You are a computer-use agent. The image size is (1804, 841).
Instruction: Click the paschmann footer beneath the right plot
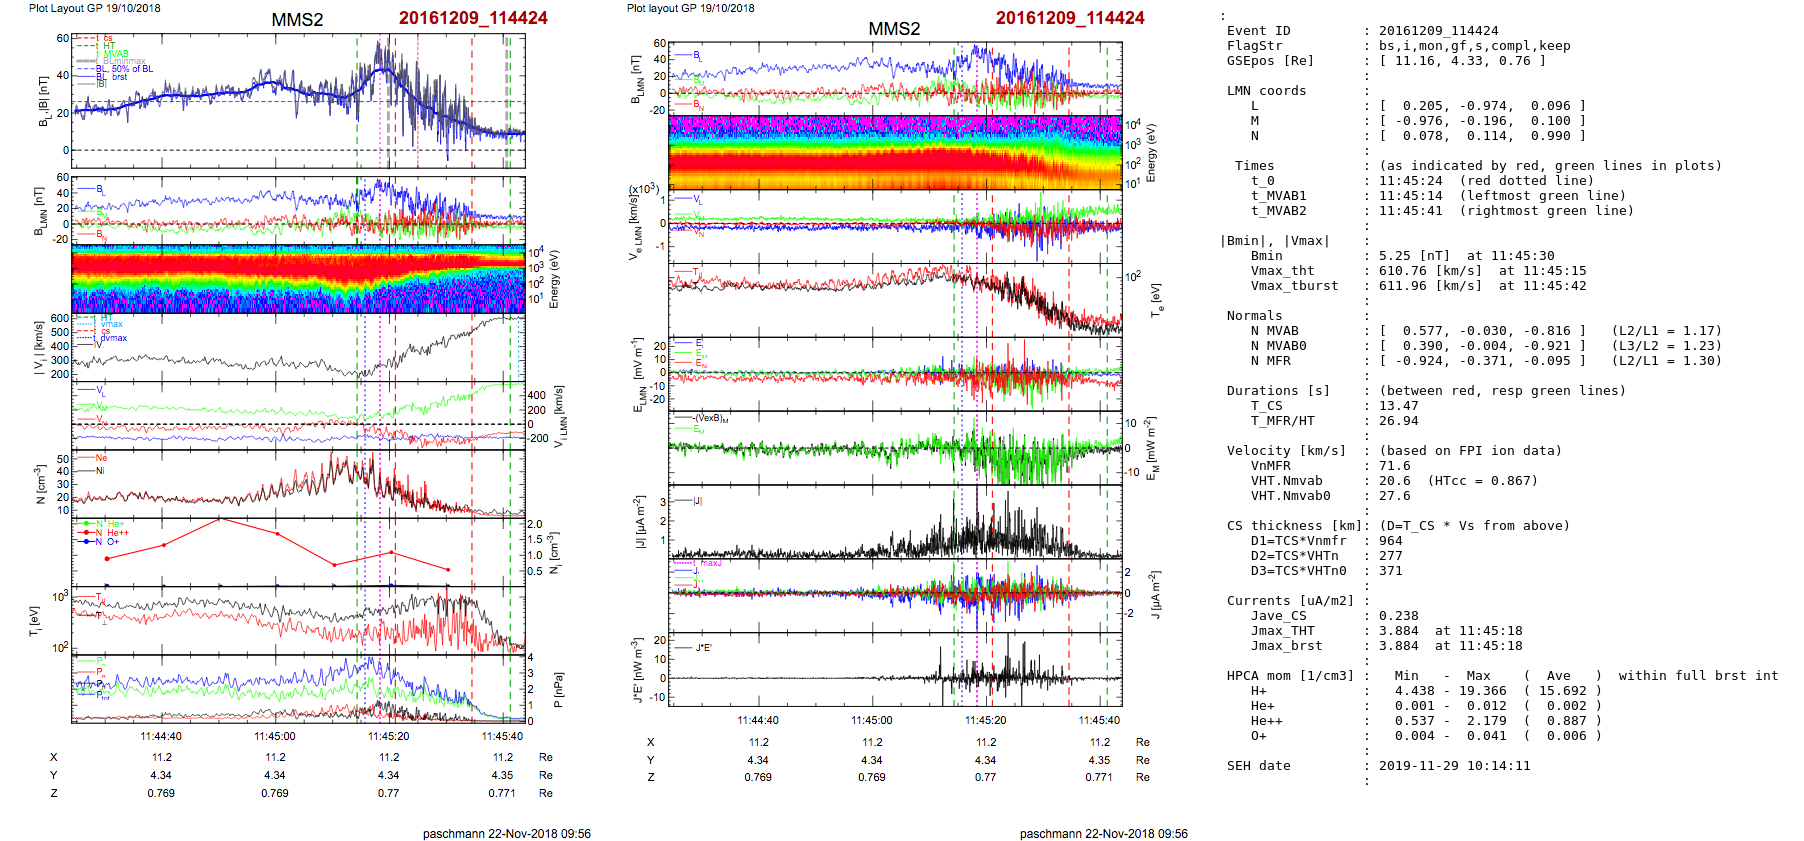pos(1103,833)
